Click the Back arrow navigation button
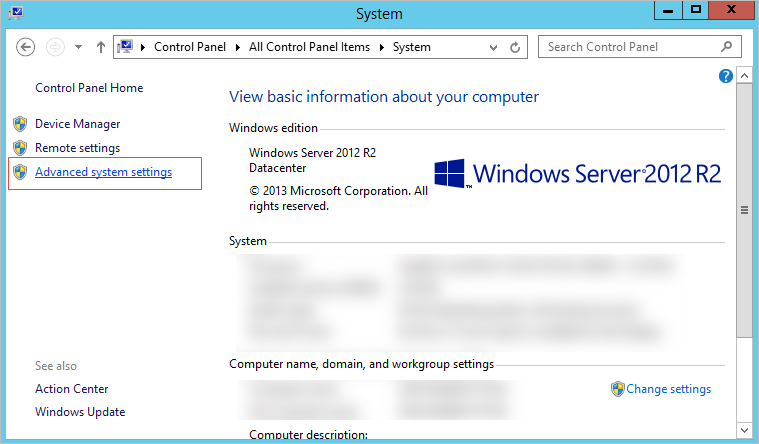The width and height of the screenshot is (759, 444). coord(26,47)
